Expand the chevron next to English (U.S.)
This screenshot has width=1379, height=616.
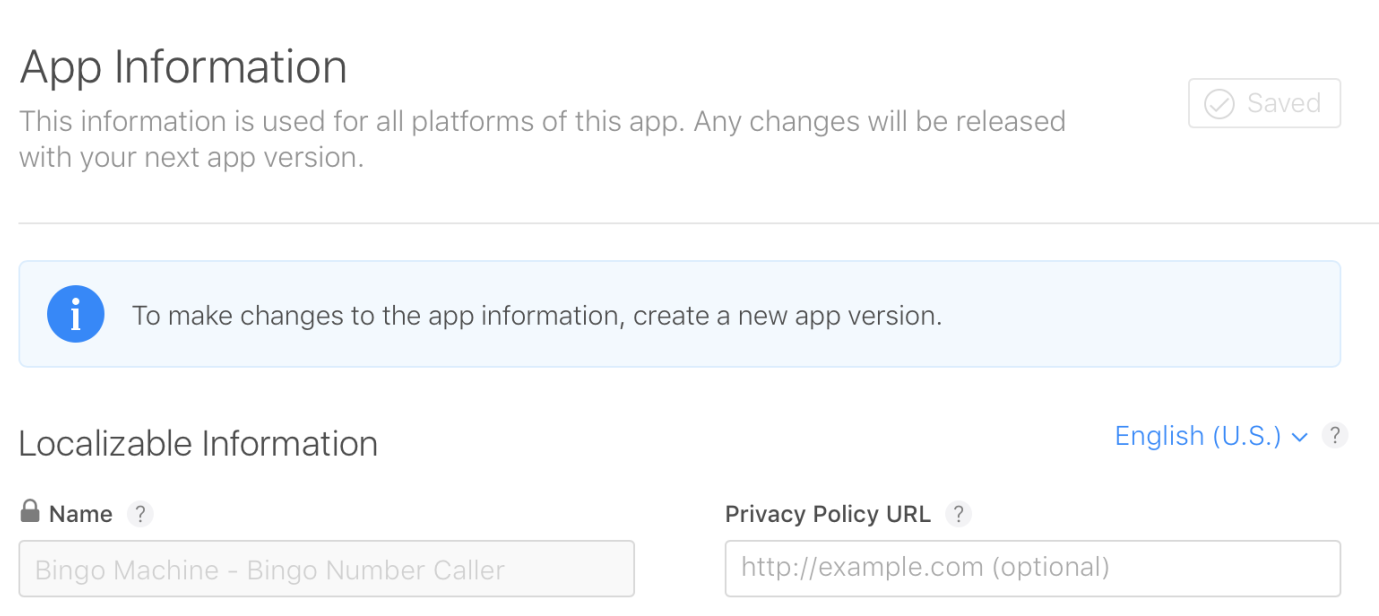point(1300,437)
